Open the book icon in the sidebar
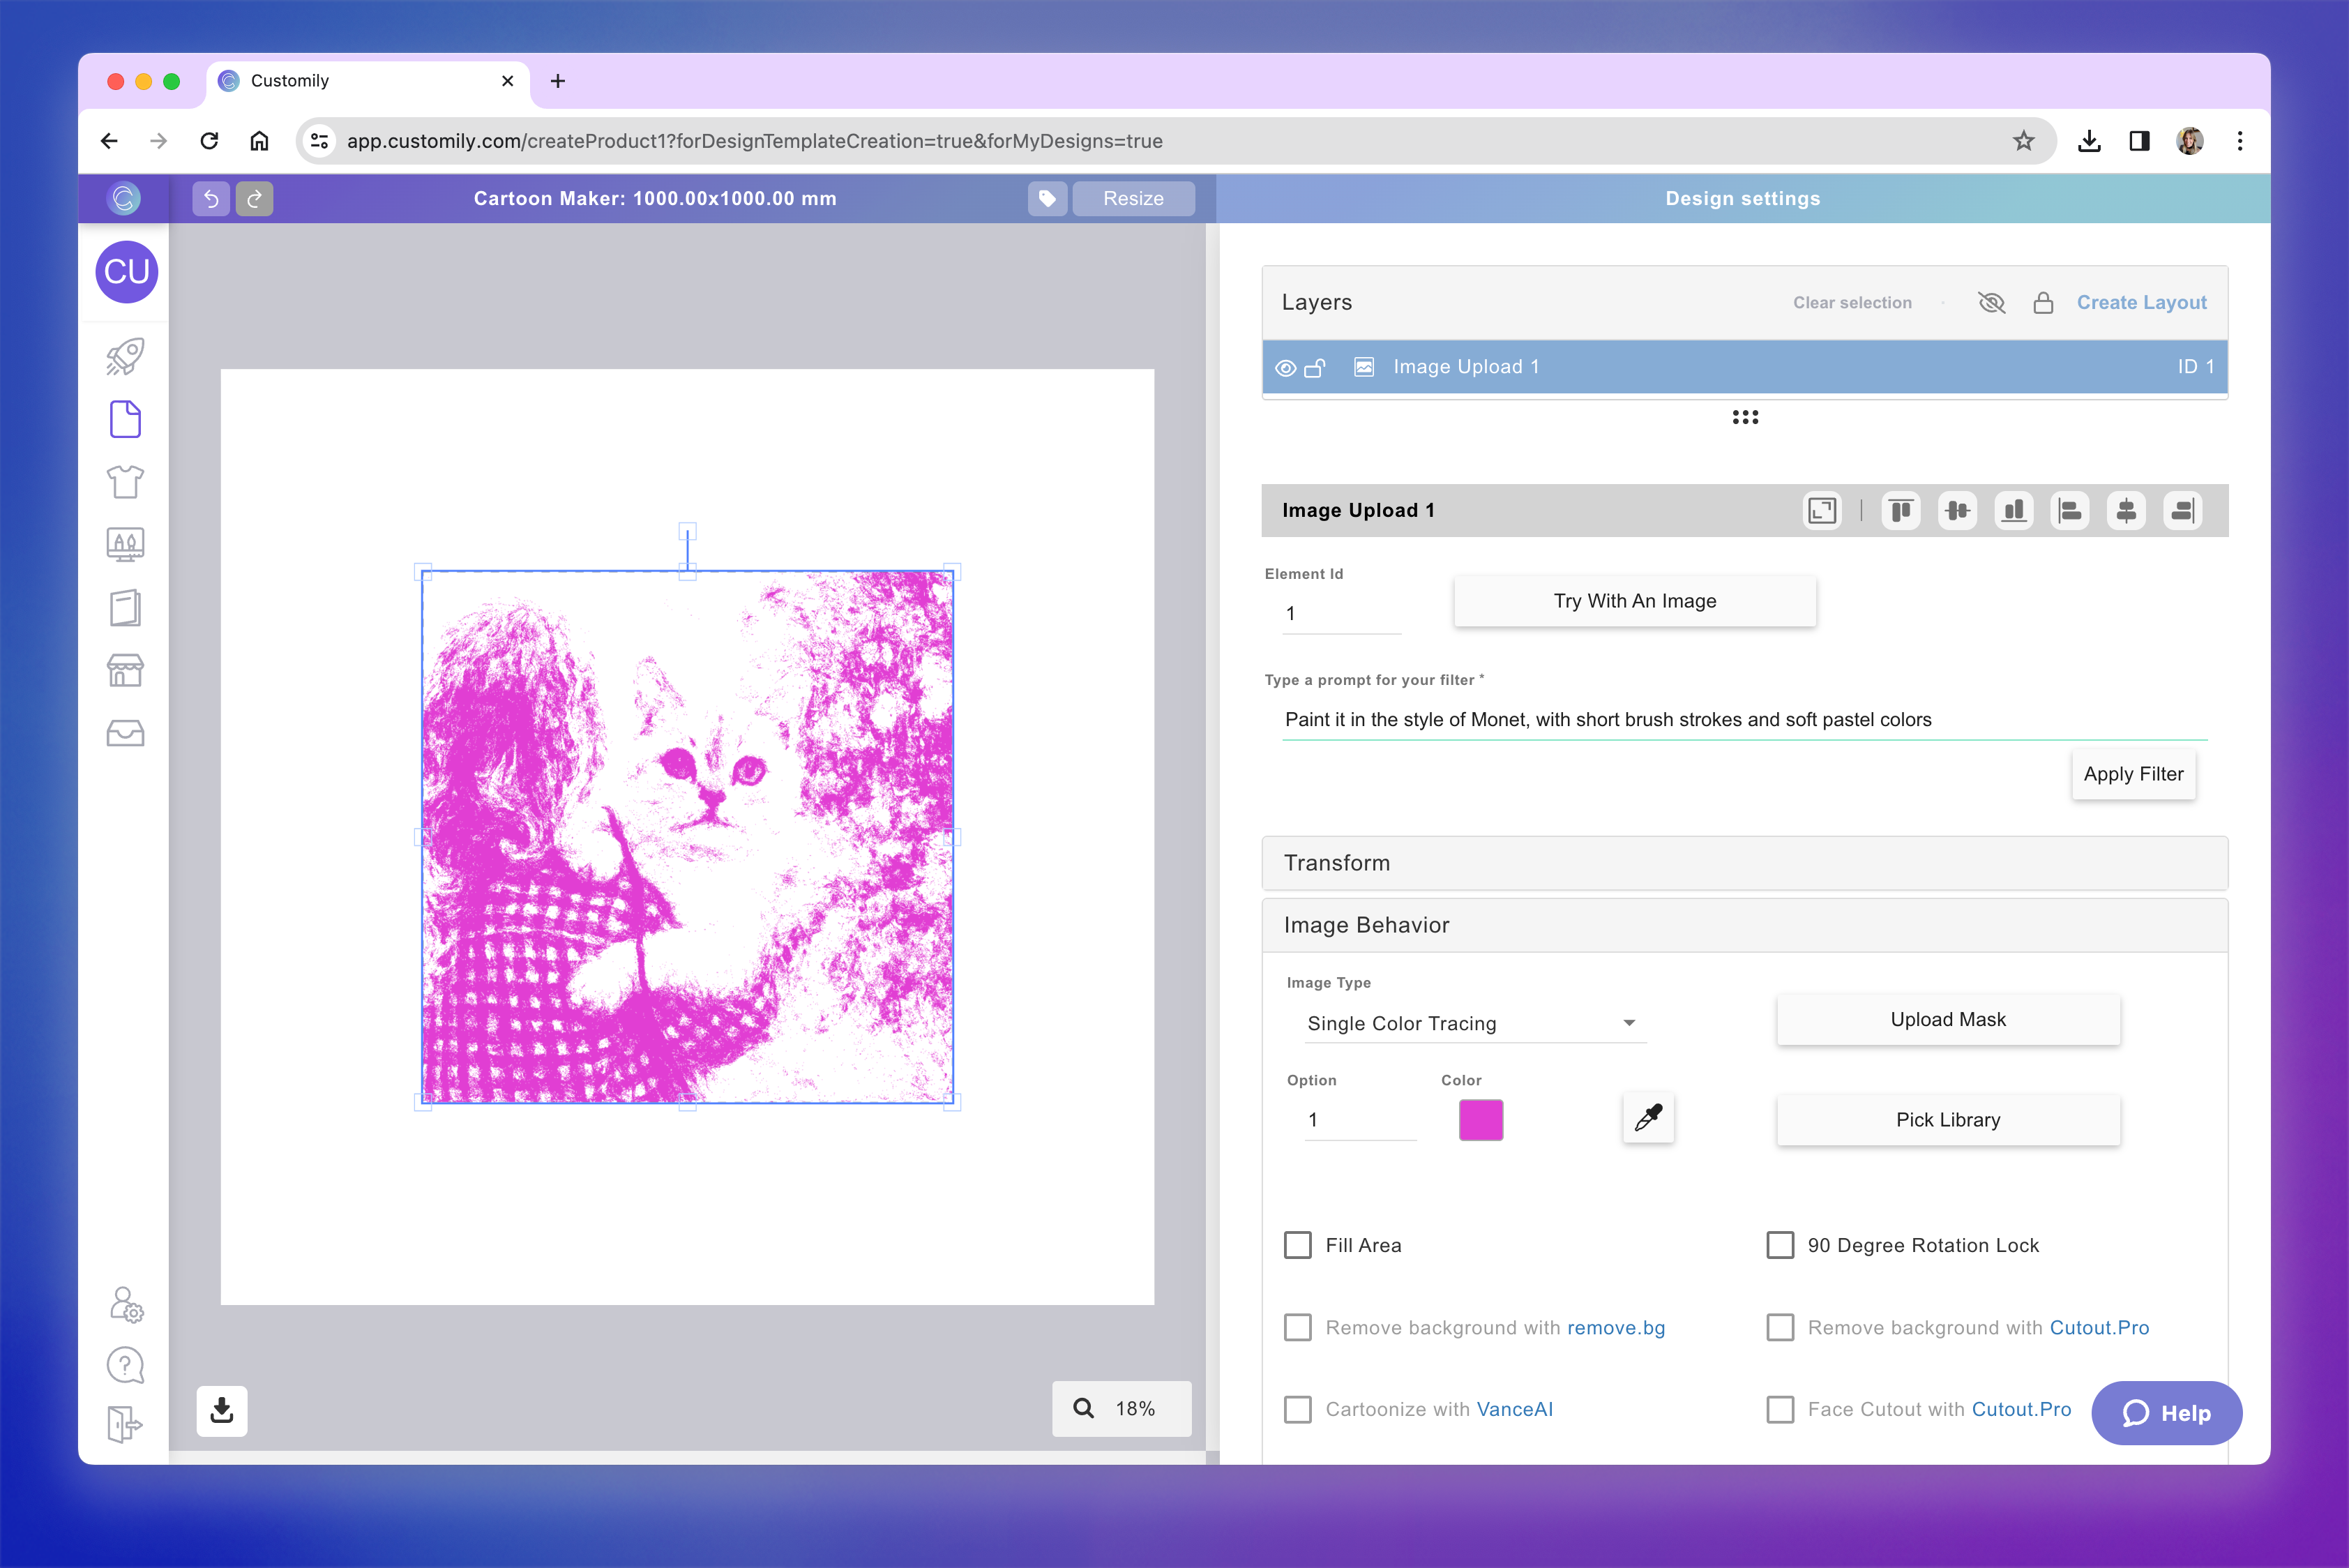 125,608
